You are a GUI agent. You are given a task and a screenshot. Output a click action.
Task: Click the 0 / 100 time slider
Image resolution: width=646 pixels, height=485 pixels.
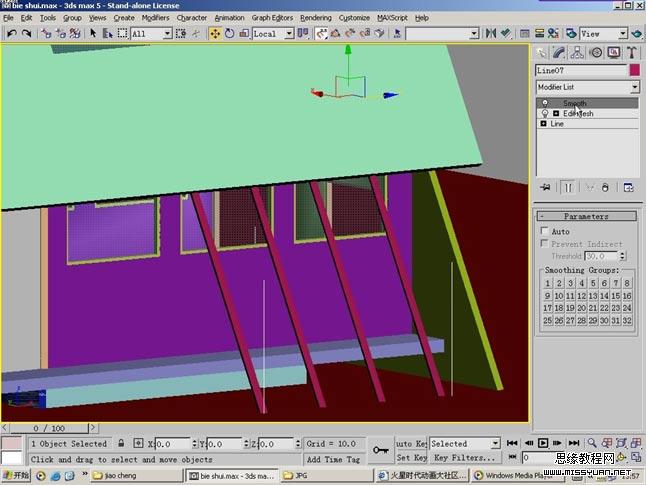click(49, 428)
